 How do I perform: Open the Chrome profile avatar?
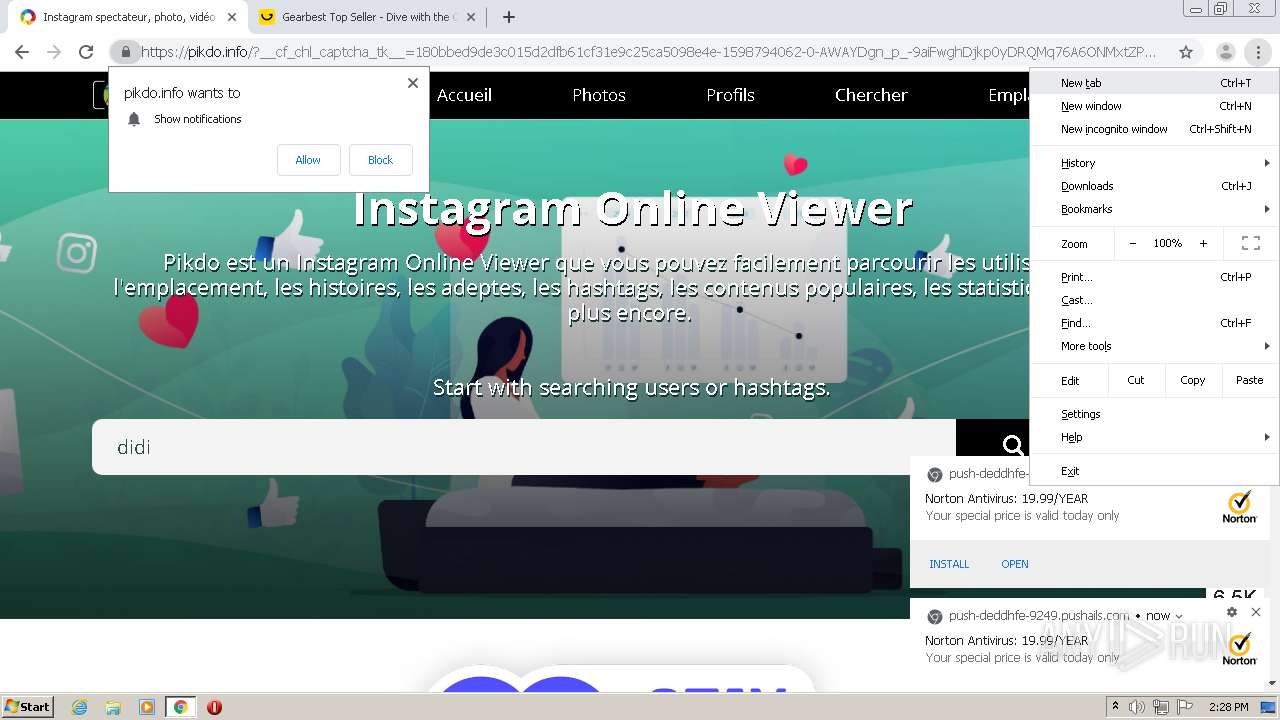tap(1225, 52)
